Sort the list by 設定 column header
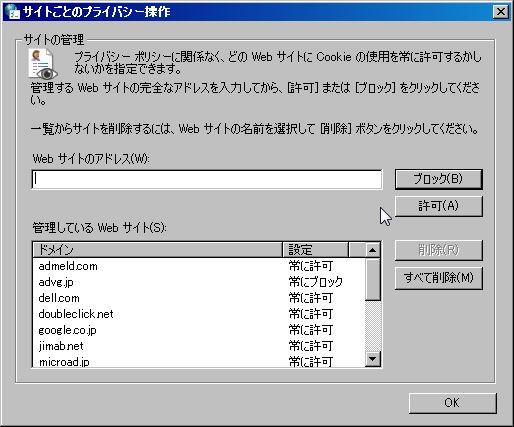The image size is (514, 427). point(315,250)
